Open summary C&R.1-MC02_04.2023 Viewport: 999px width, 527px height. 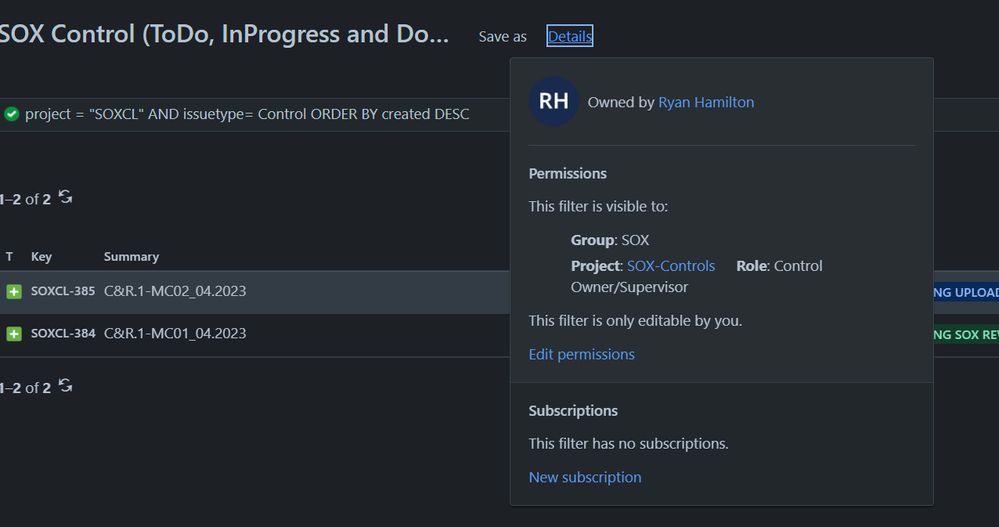click(x=175, y=291)
